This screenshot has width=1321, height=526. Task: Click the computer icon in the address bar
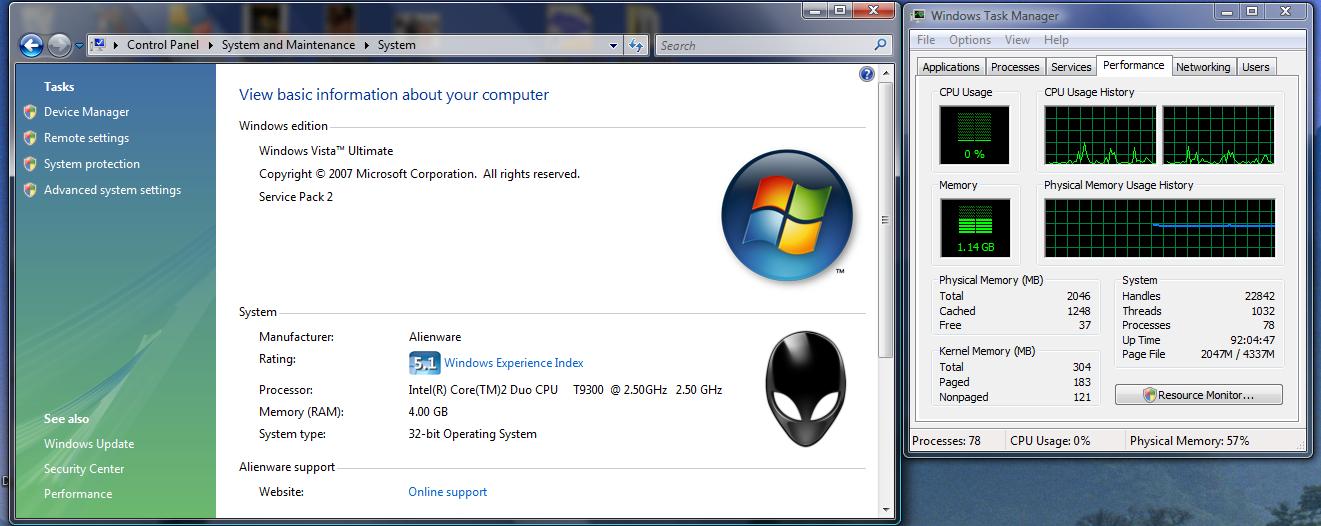[x=99, y=45]
